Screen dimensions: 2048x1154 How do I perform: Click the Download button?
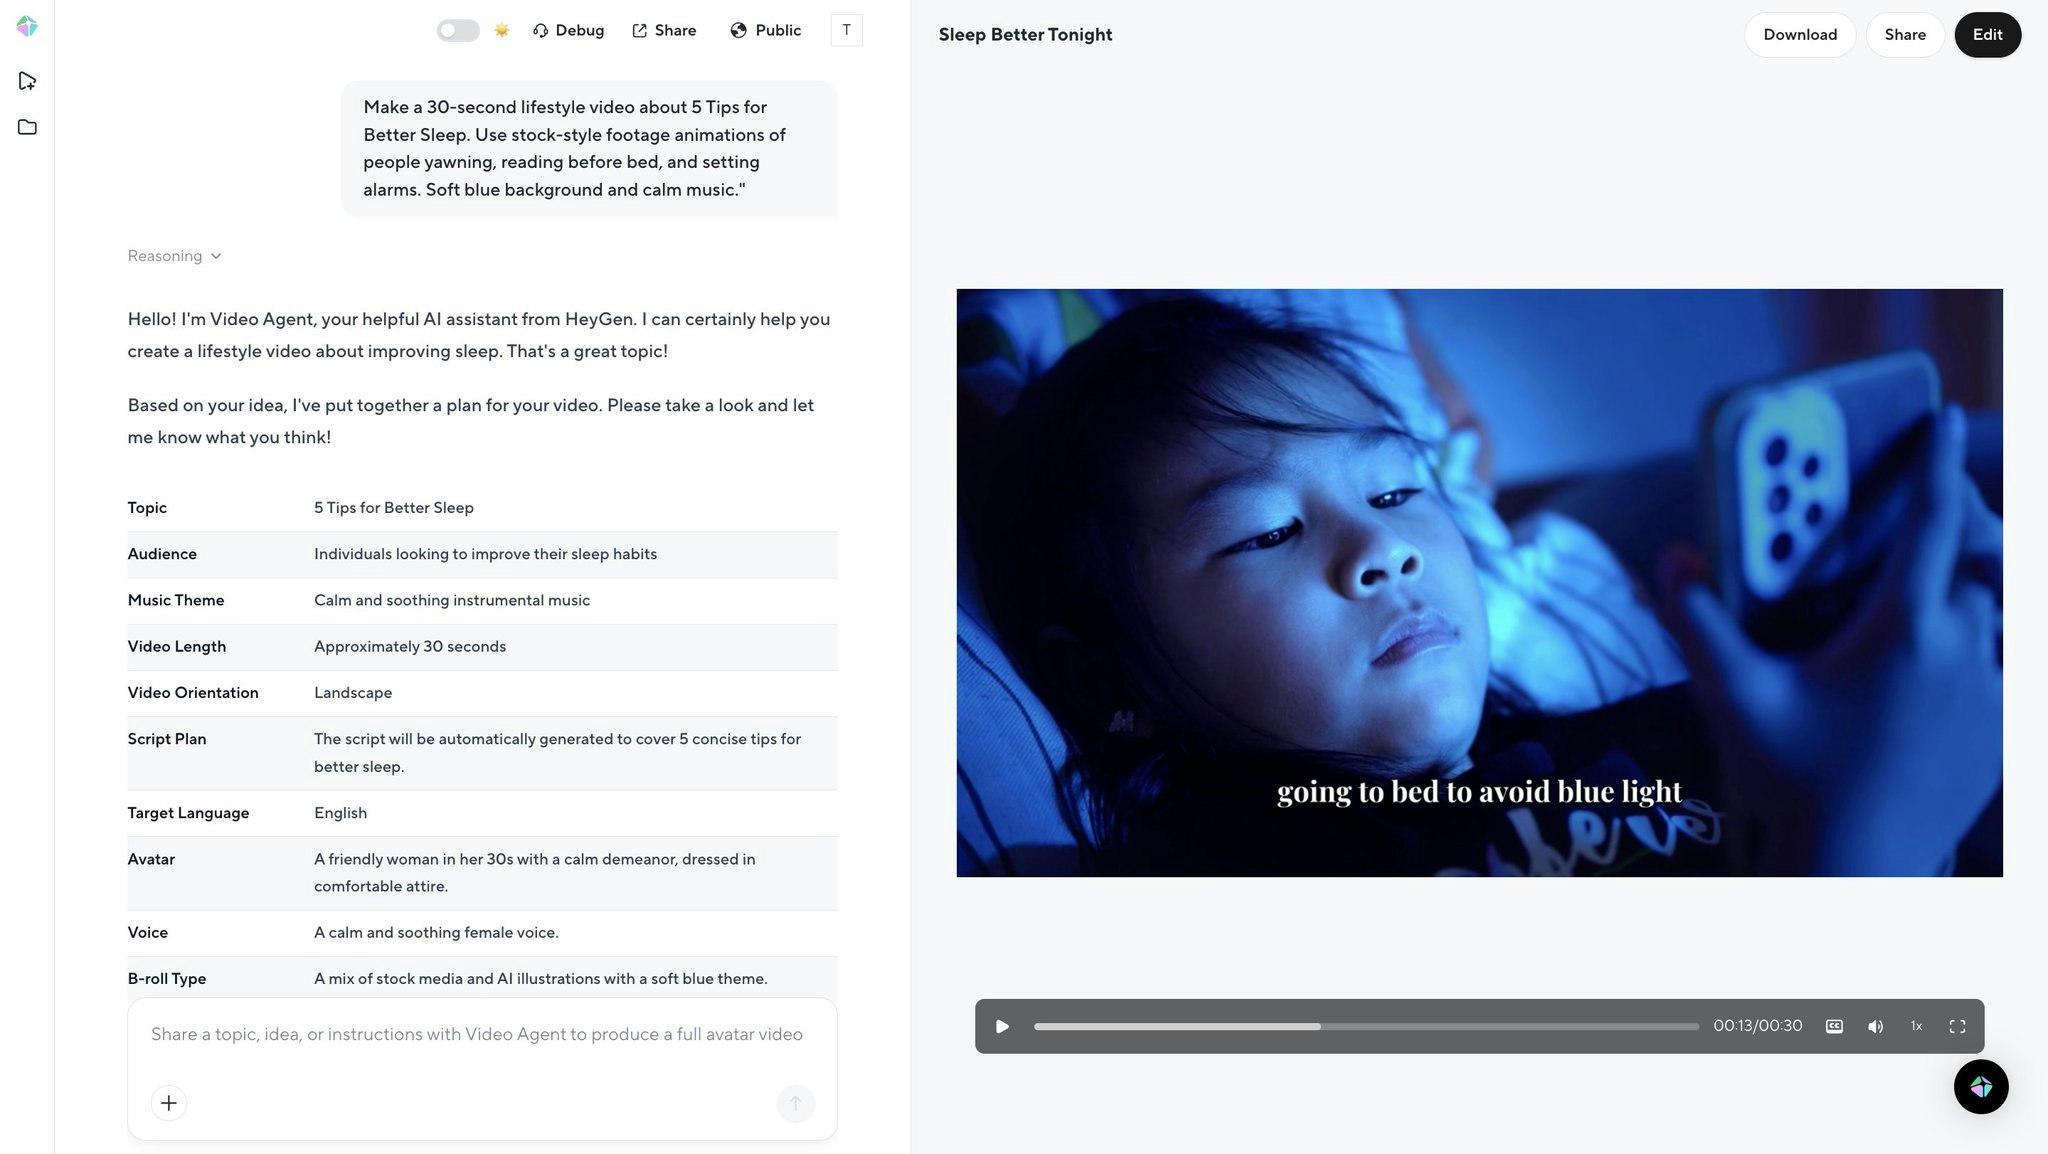point(1799,34)
